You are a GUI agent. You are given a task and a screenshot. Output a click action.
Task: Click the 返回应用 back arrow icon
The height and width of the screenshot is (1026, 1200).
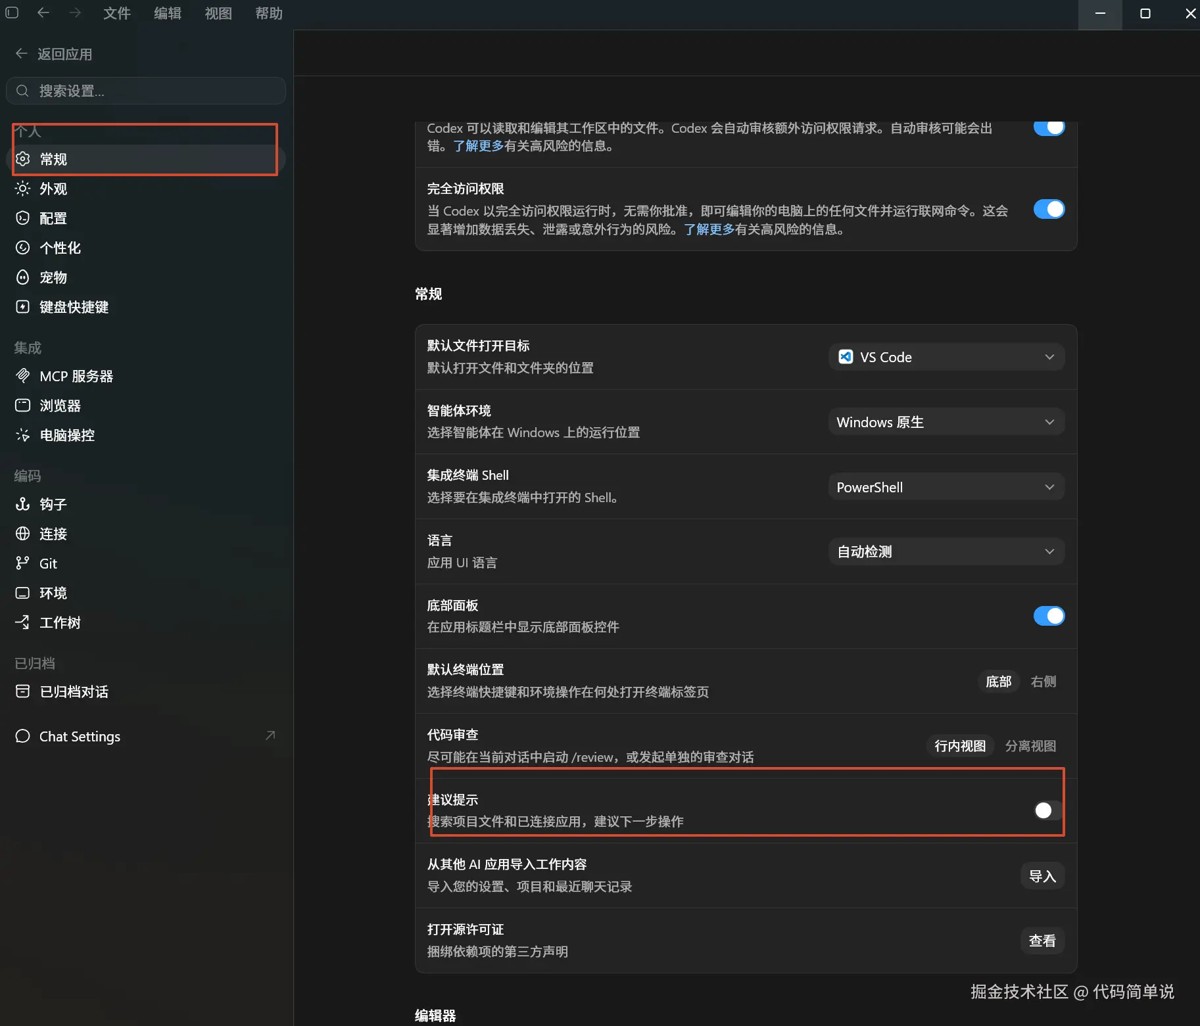(21, 53)
